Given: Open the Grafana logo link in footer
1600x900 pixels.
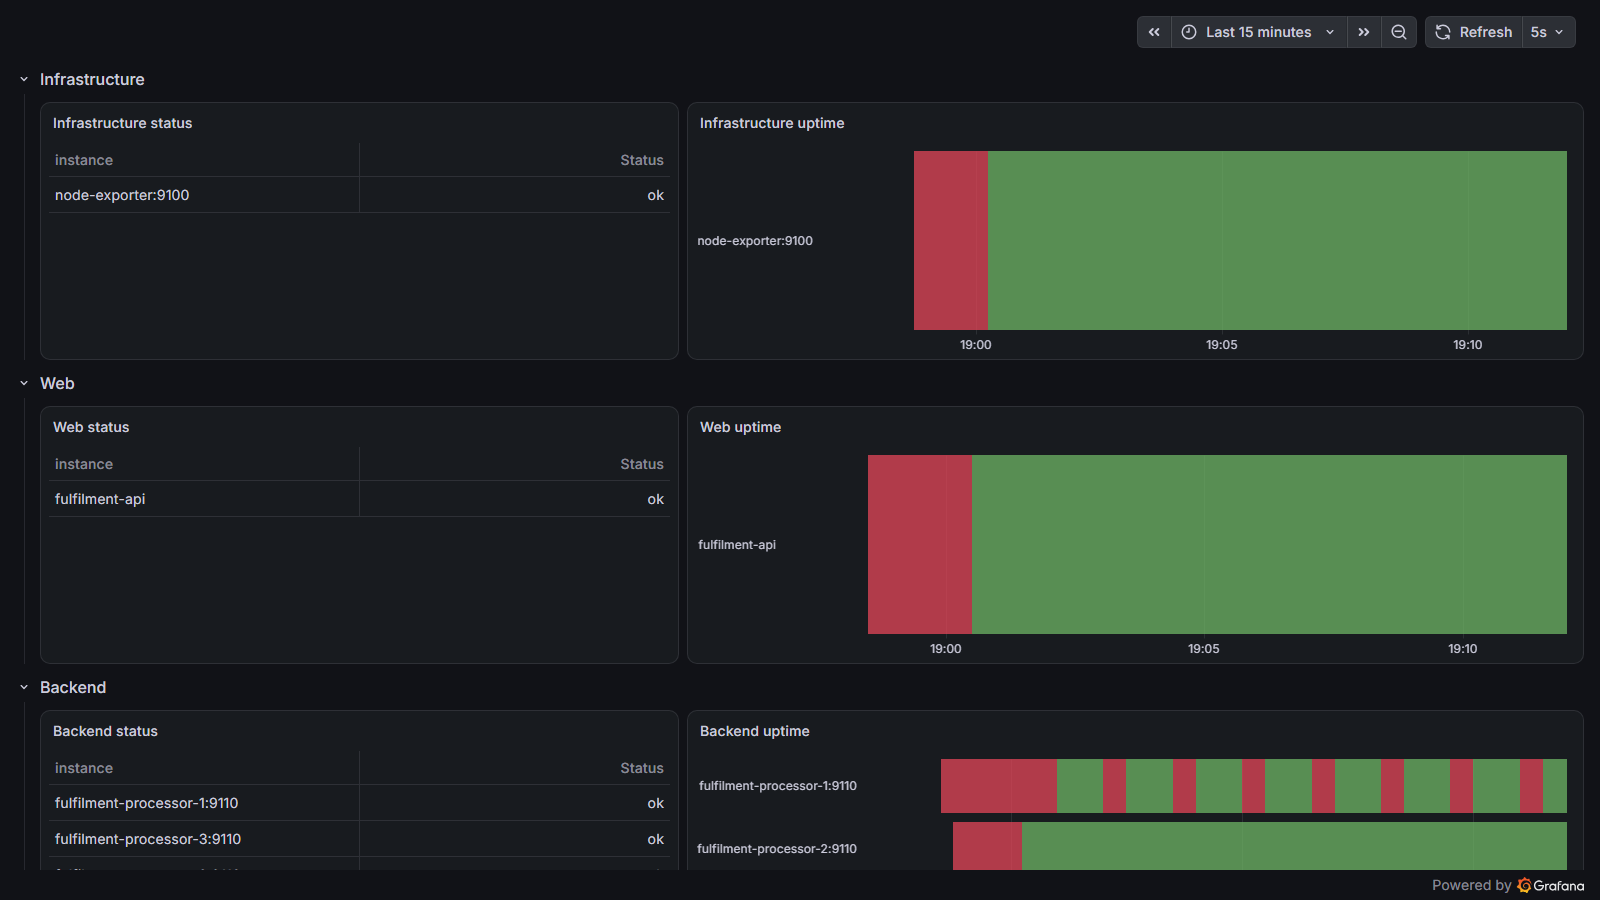Looking at the screenshot, I should [x=1551, y=885].
